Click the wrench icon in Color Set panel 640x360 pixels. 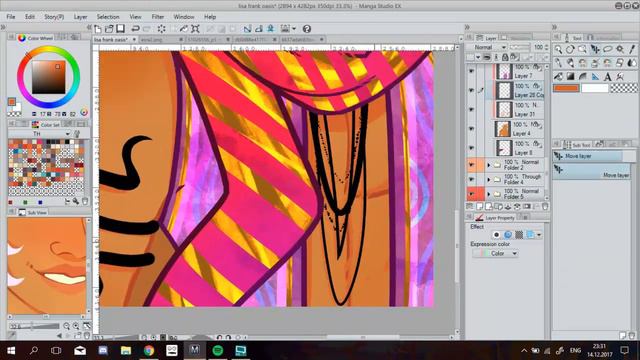[x=76, y=201]
